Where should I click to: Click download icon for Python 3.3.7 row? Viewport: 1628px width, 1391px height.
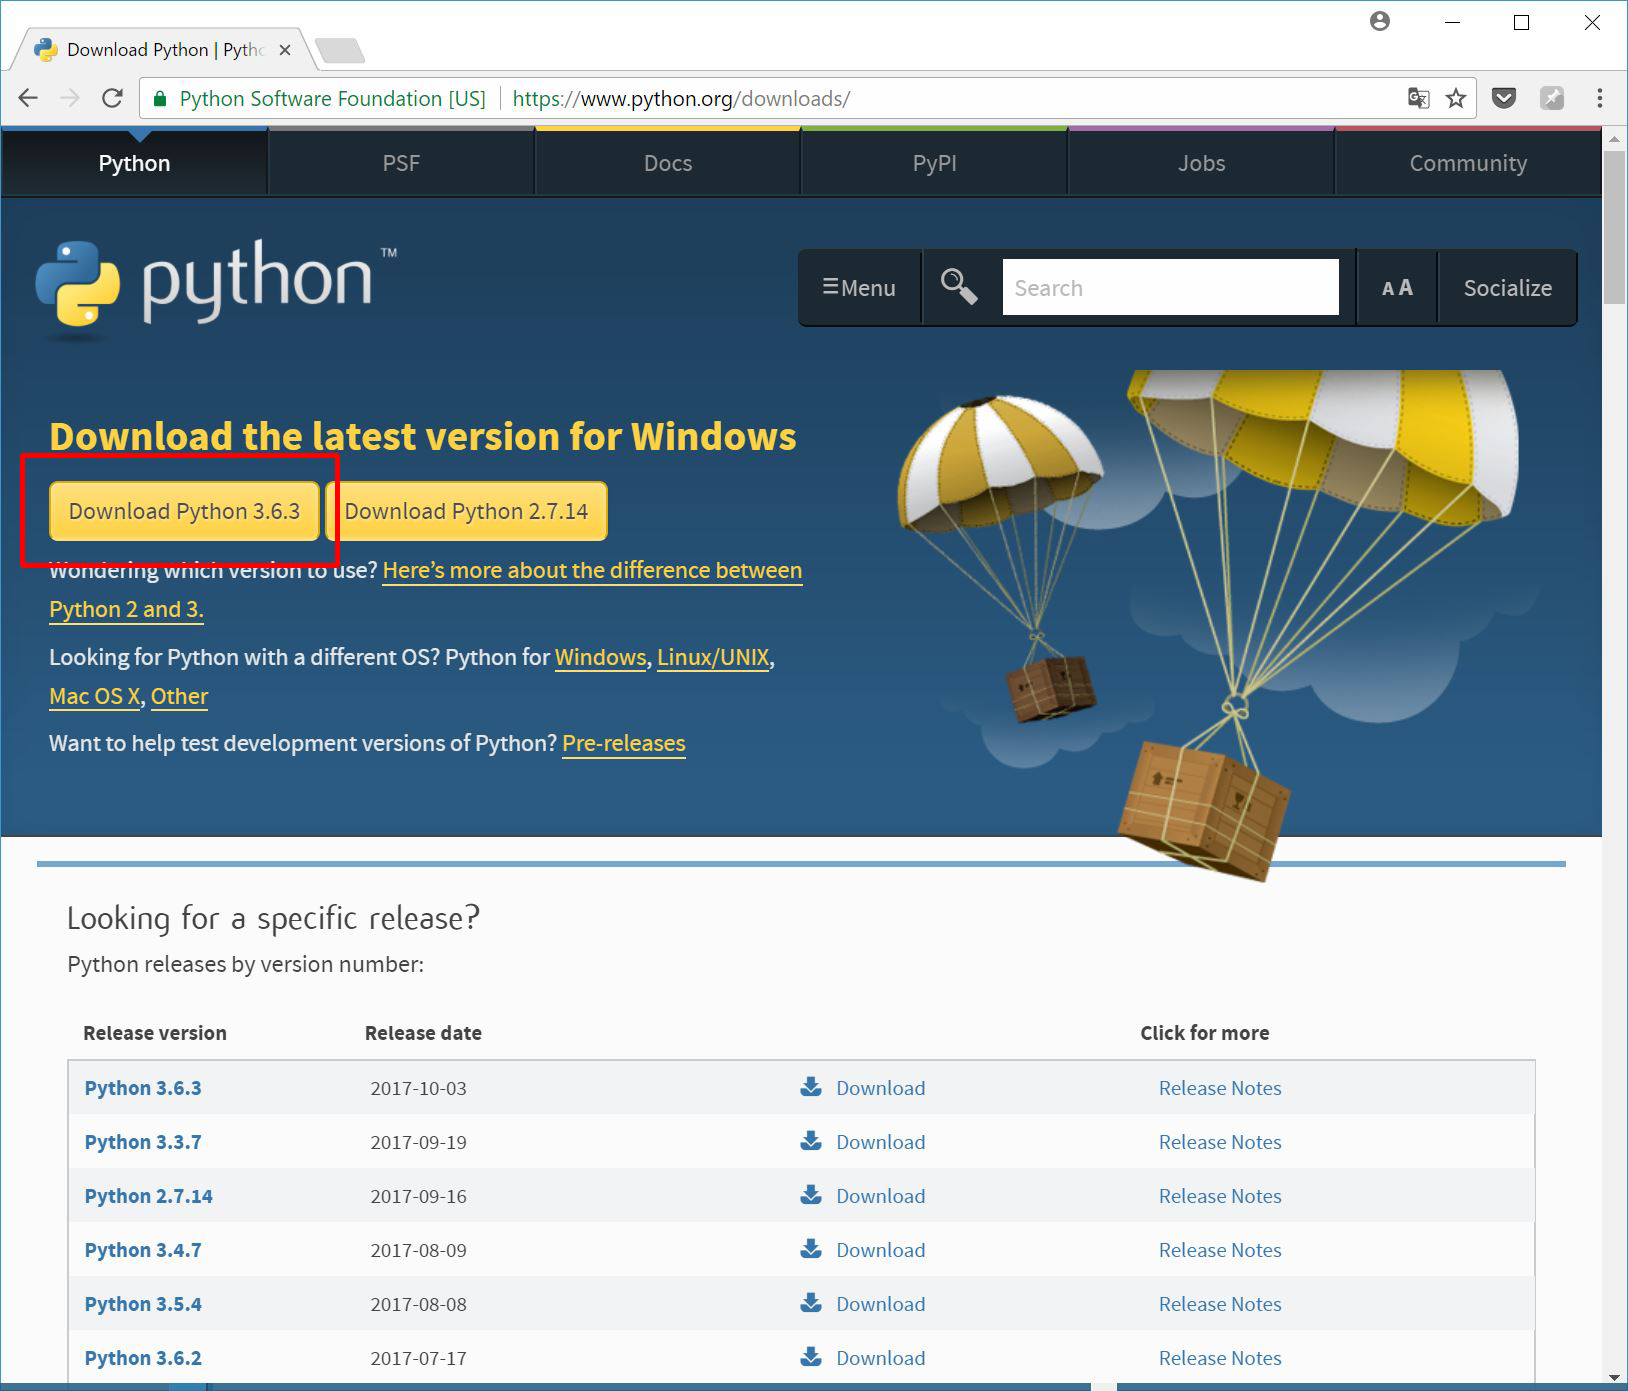point(811,1141)
